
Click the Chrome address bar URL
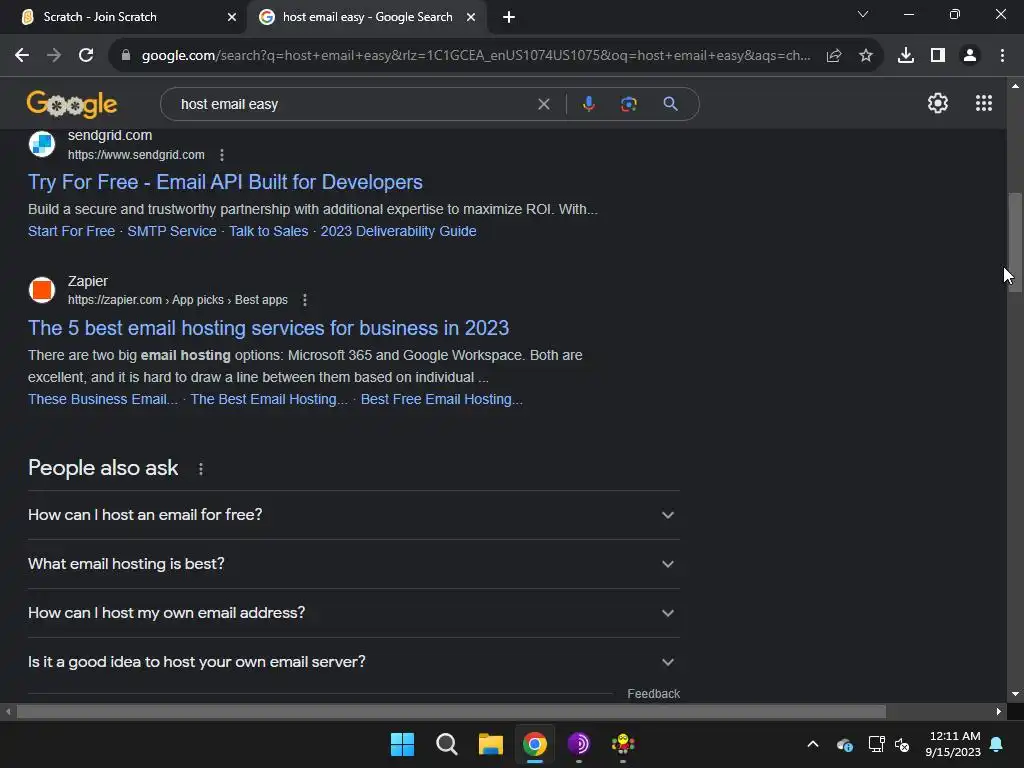pyautogui.click(x=475, y=56)
